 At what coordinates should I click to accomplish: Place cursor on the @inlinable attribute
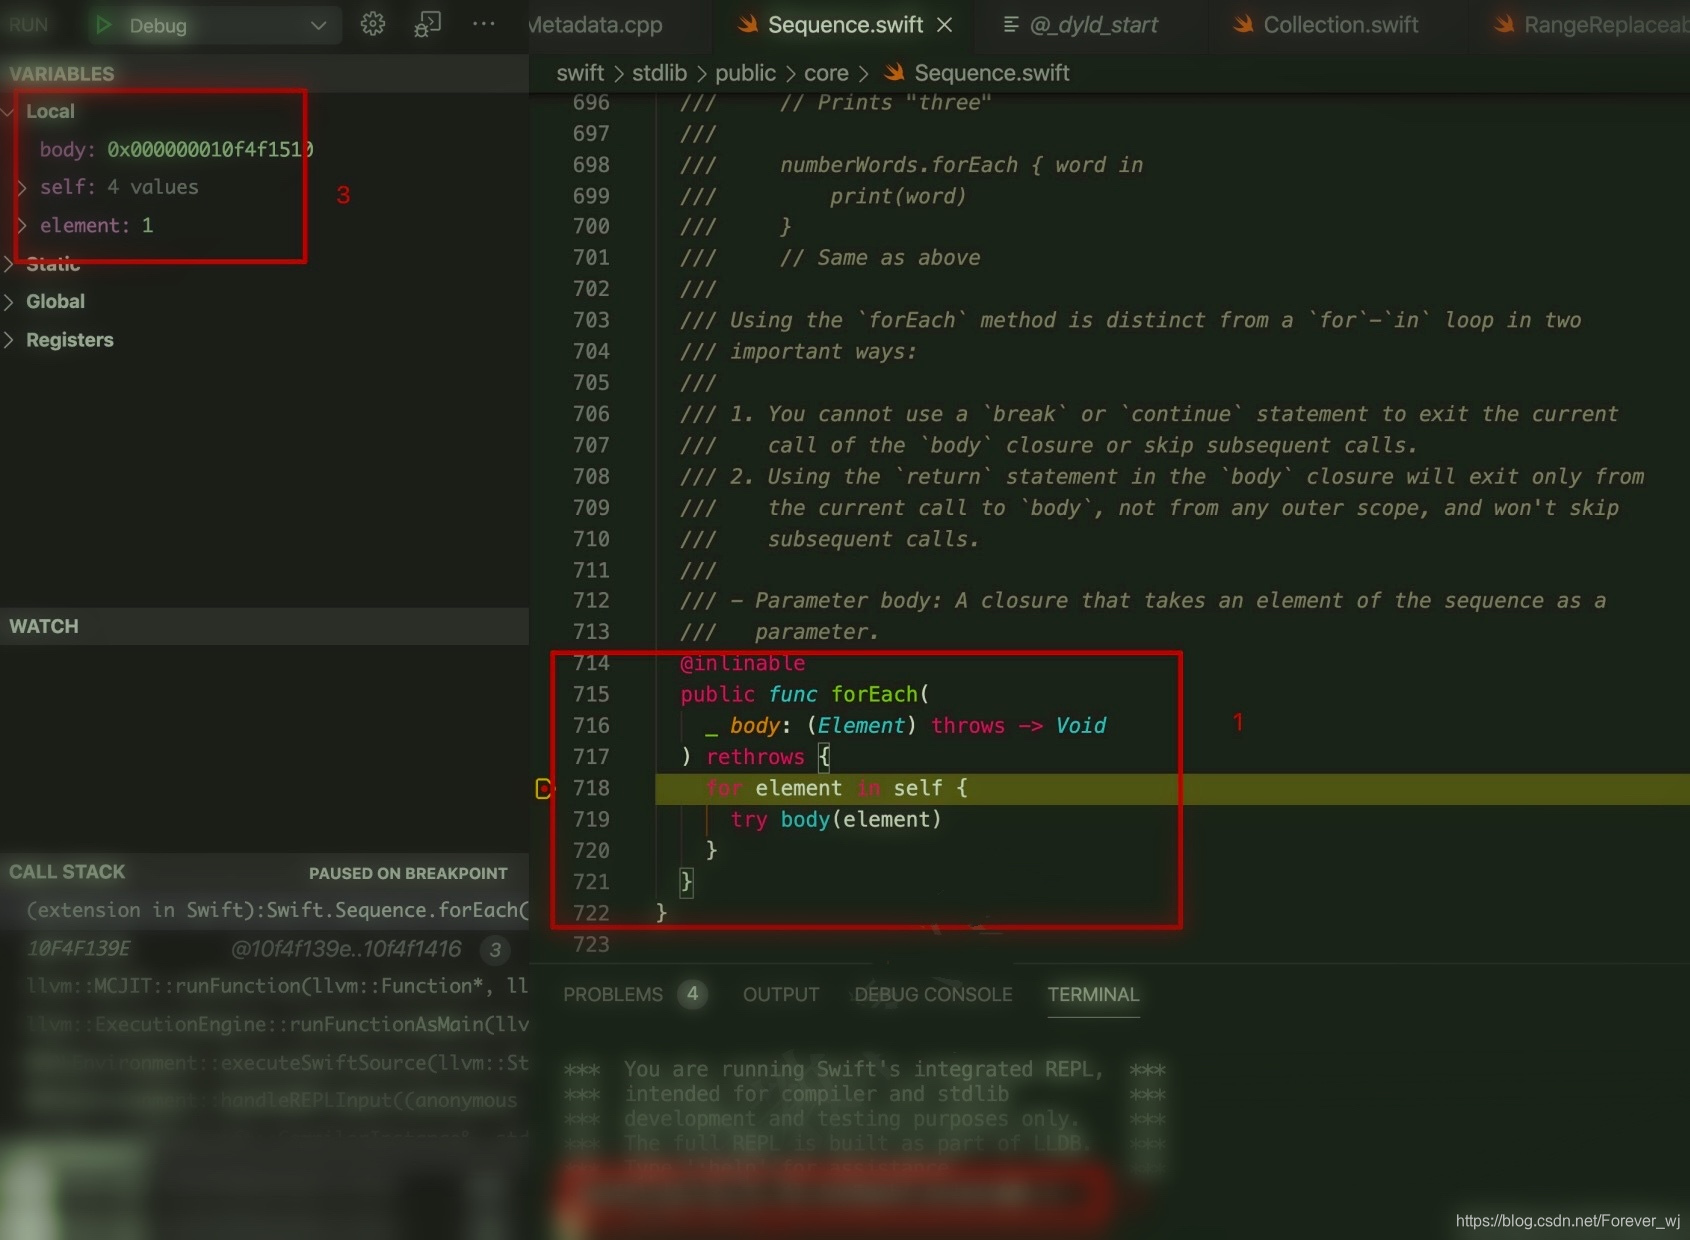tap(742, 663)
